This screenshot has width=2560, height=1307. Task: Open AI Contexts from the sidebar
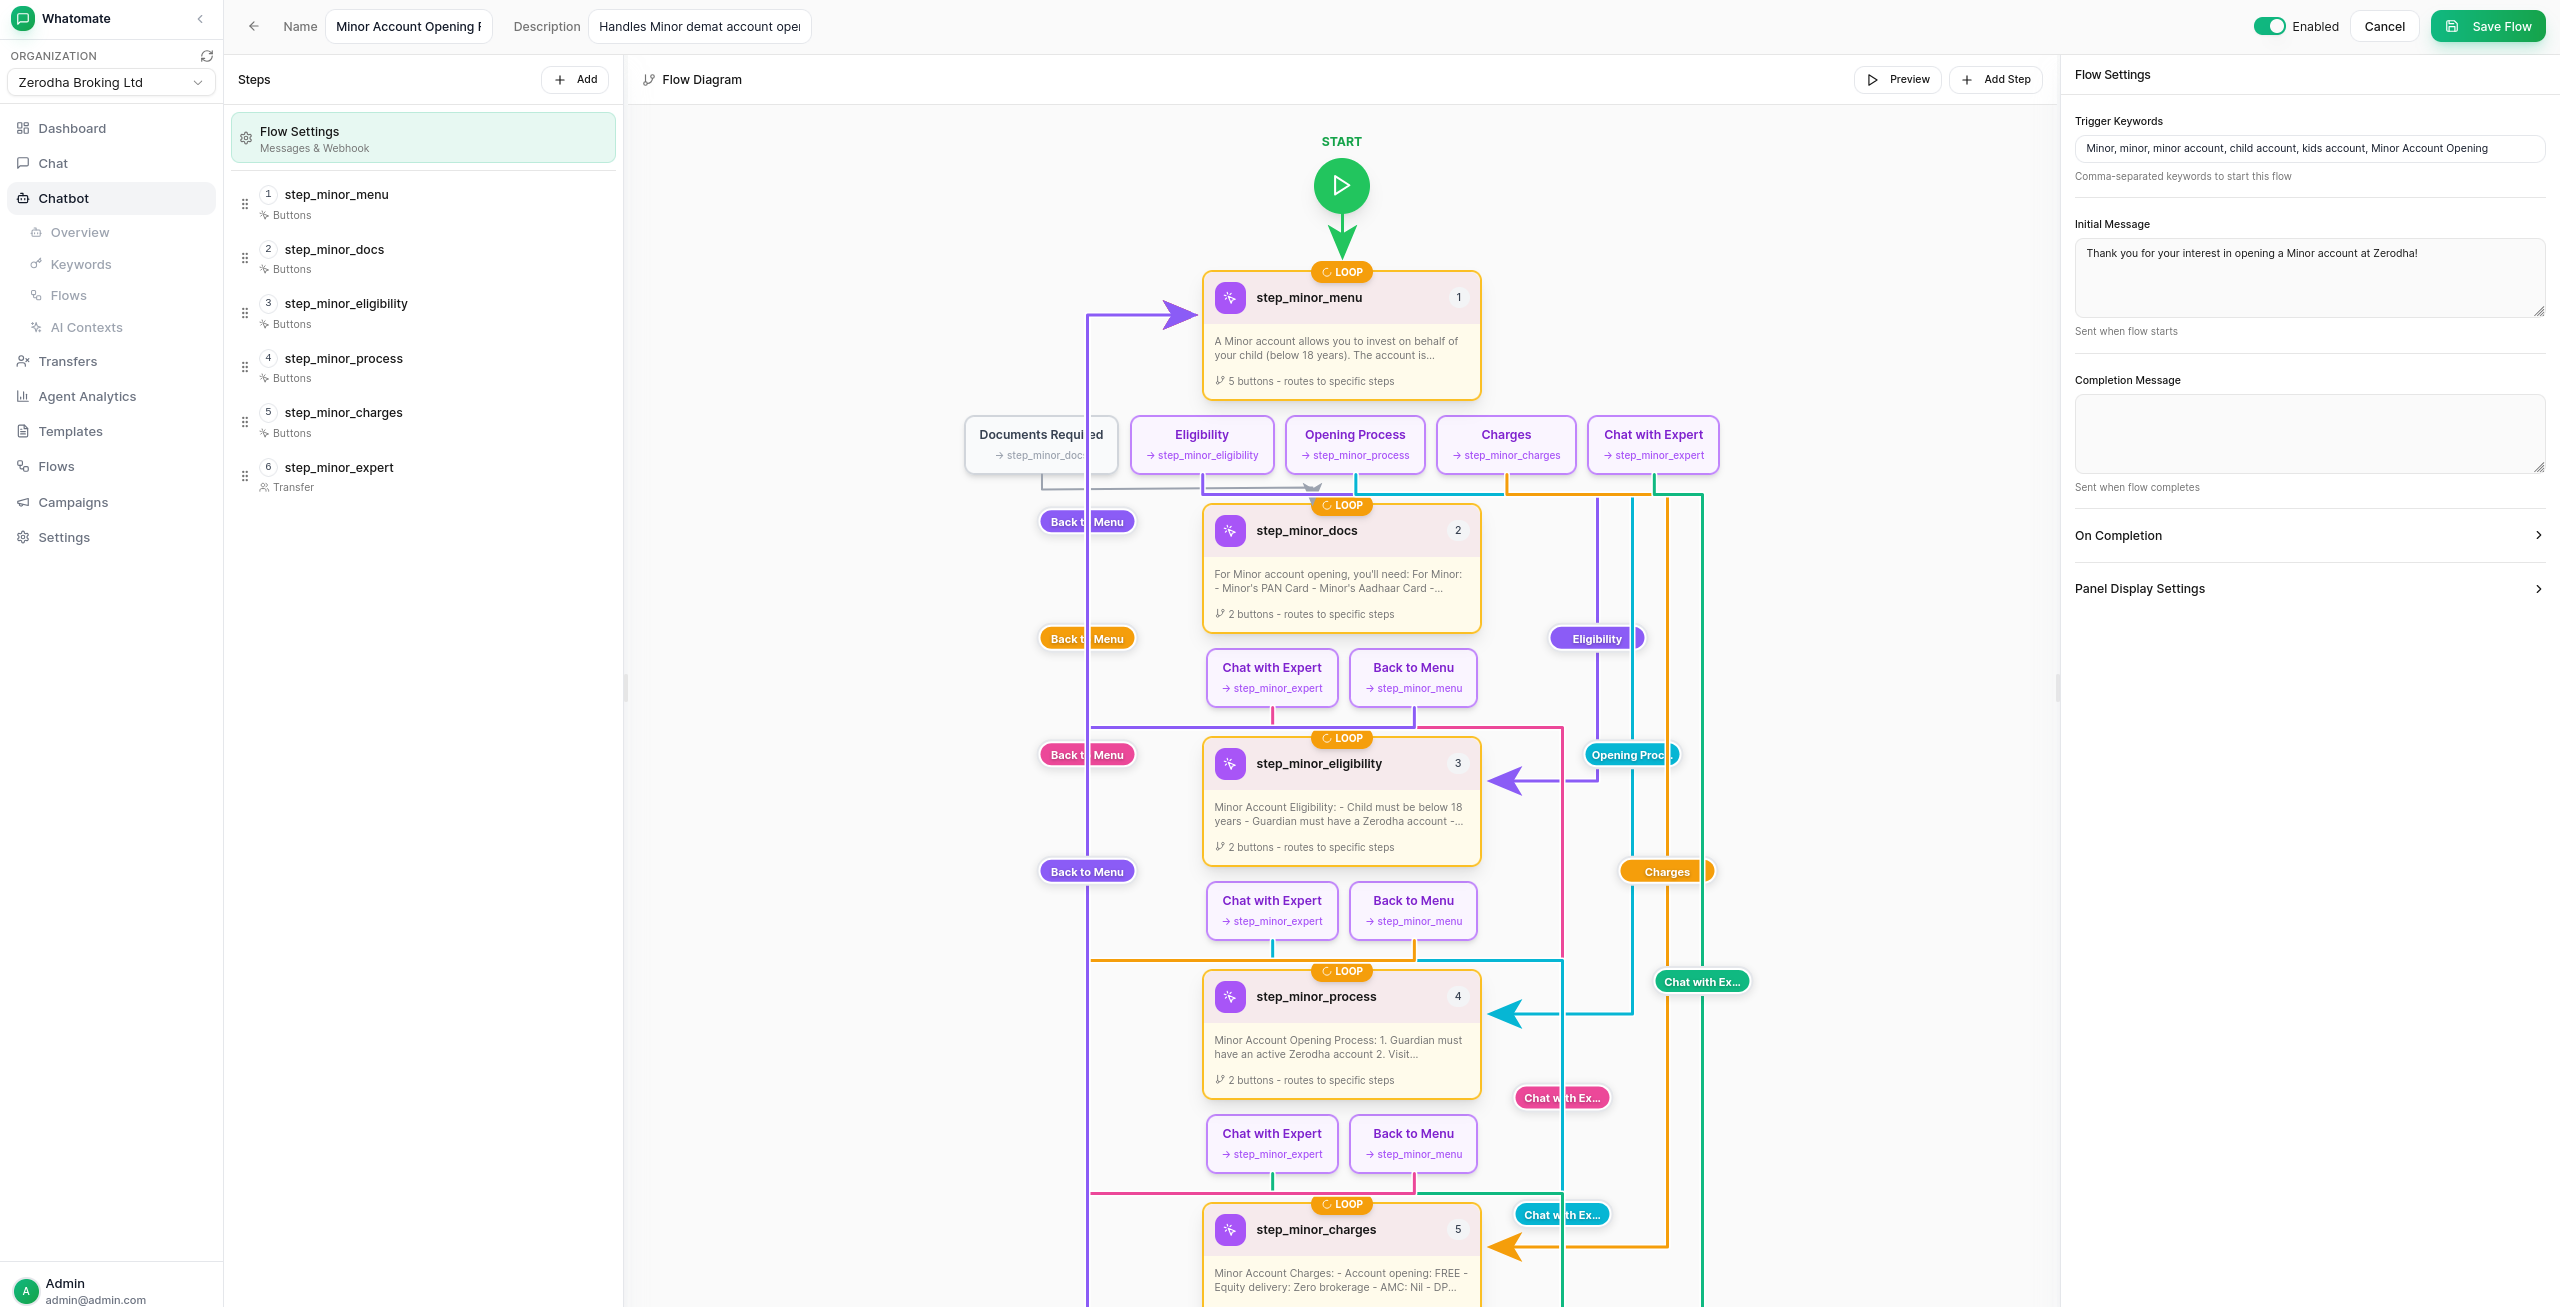pyautogui.click(x=86, y=327)
